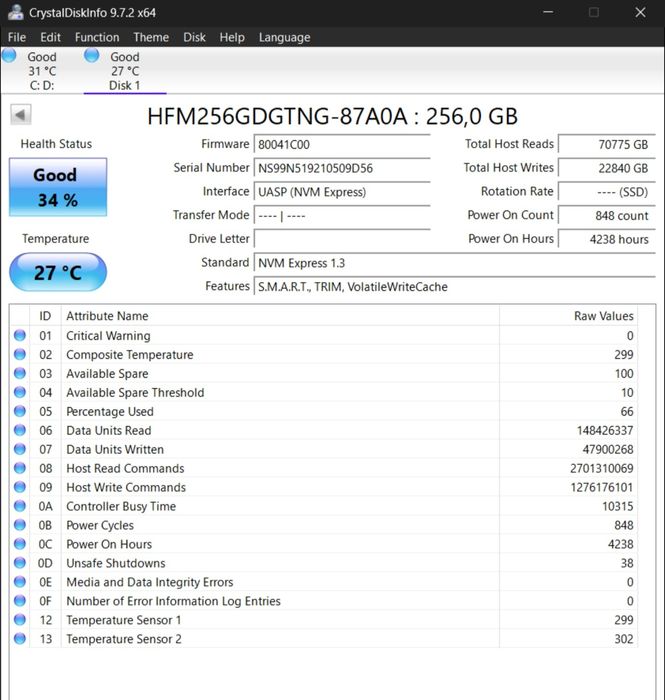Click the Interface field UASP (NVM Express)

coord(342,192)
